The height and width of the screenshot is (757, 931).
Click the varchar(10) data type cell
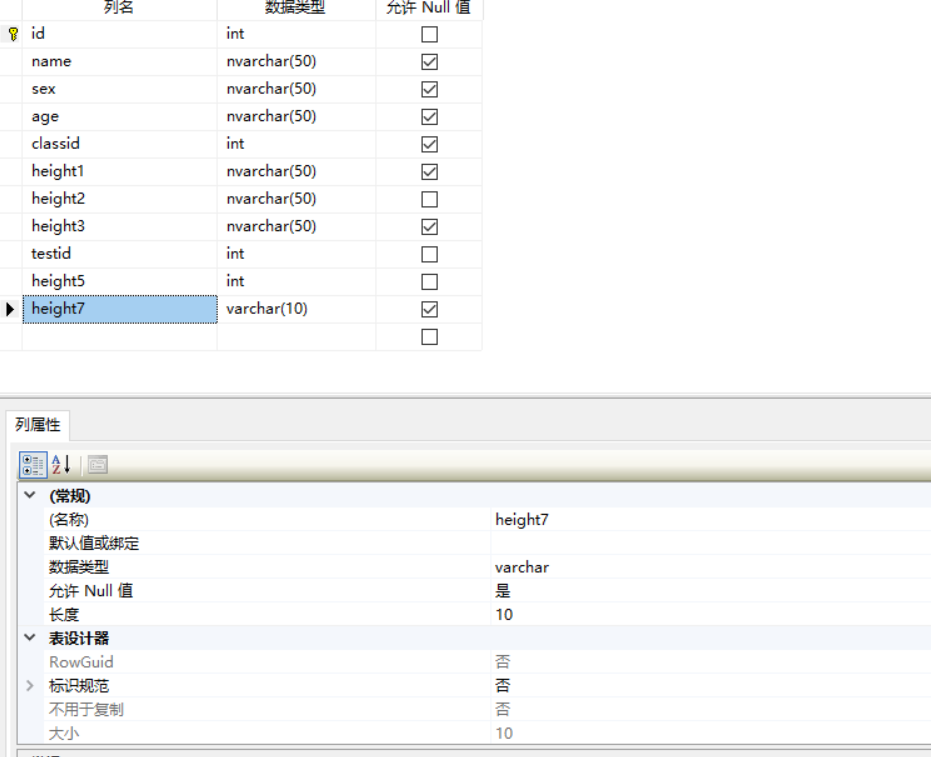click(x=296, y=309)
